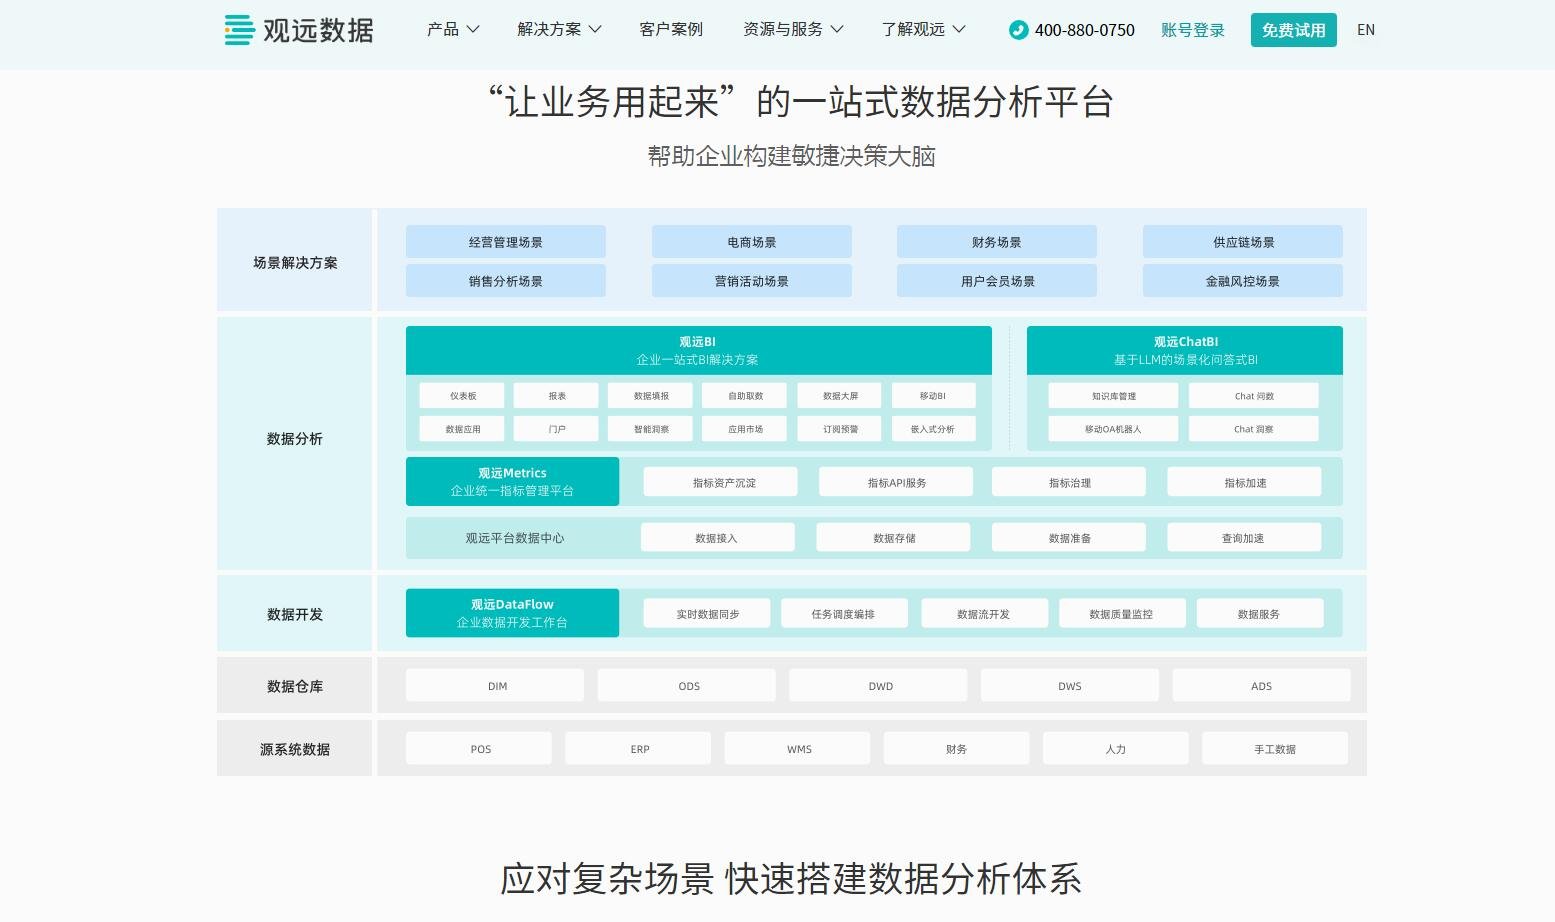Go to the 客户案例 page

point(671,30)
